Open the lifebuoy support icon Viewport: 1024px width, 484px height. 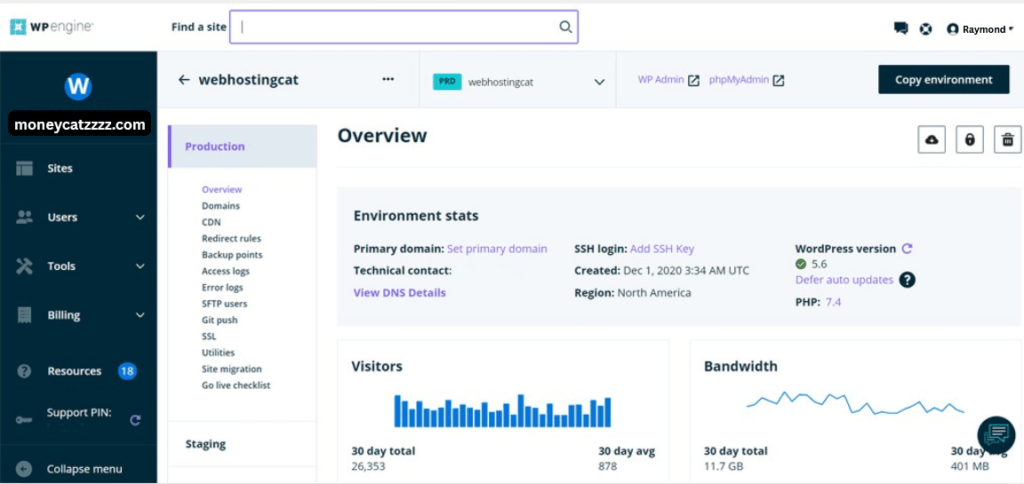pyautogui.click(x=925, y=29)
